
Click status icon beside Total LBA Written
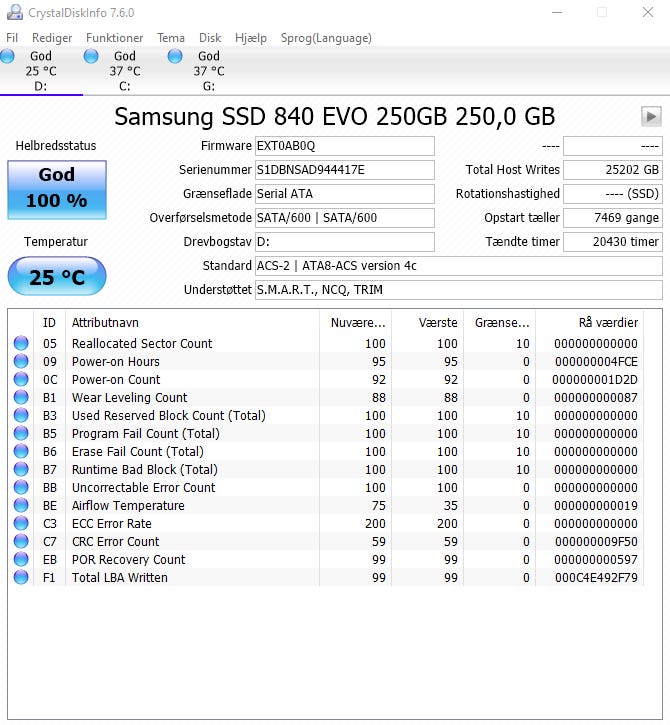[21, 578]
